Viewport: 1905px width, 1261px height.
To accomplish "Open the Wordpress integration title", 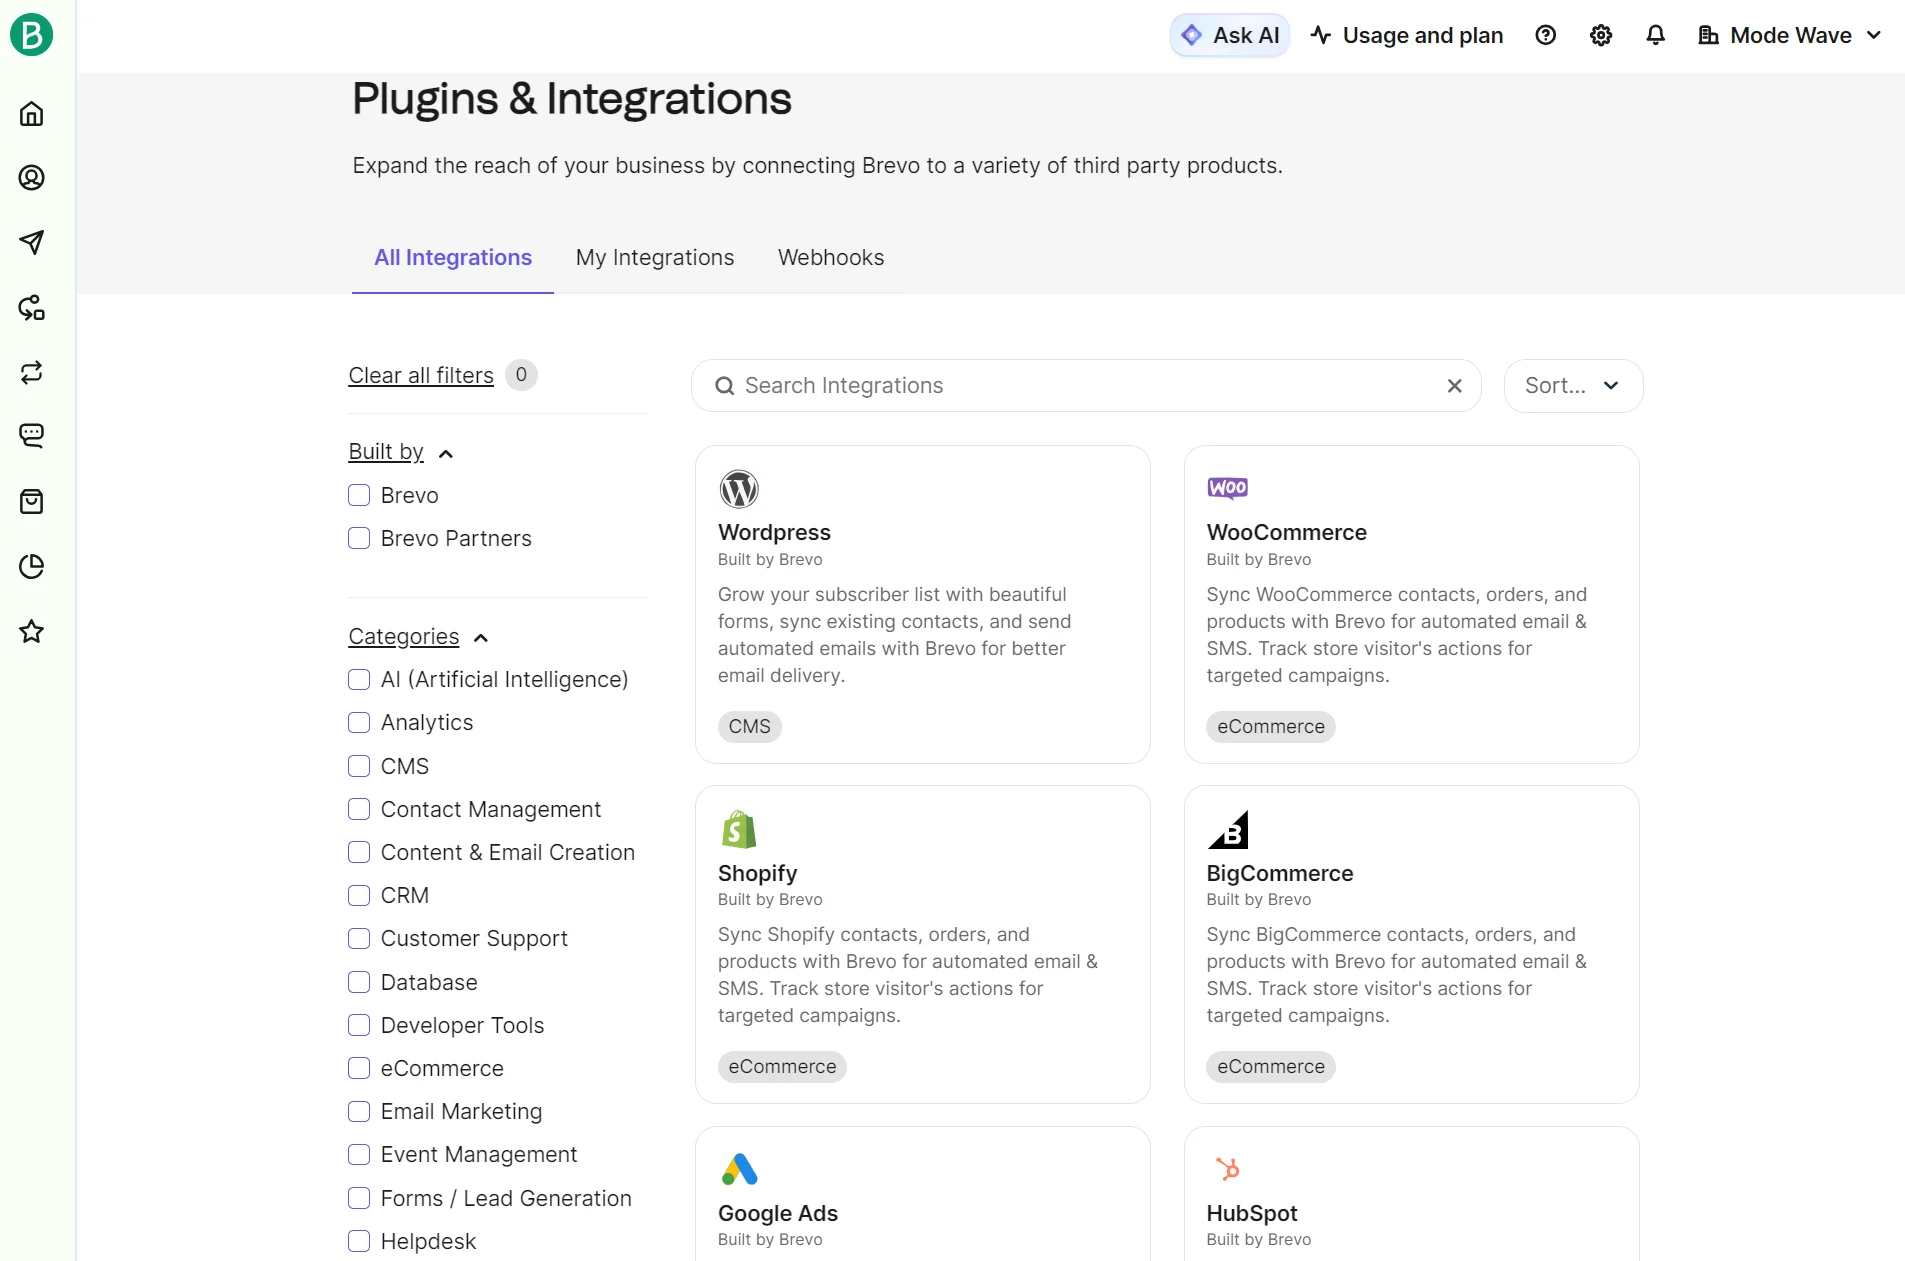I will pyautogui.click(x=774, y=533).
